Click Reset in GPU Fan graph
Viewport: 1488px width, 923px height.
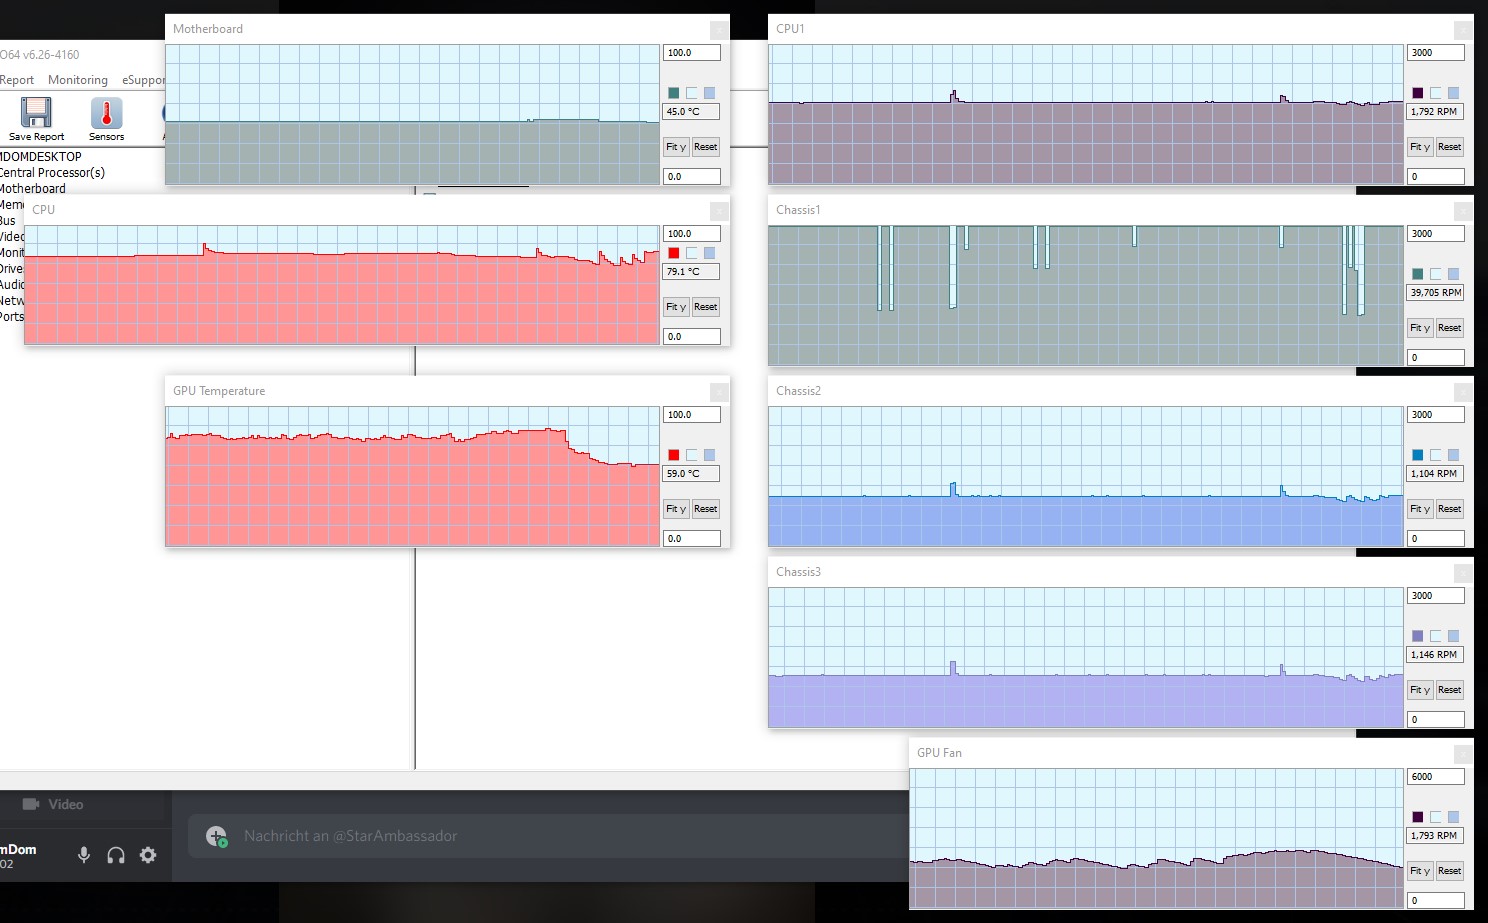(x=1449, y=871)
